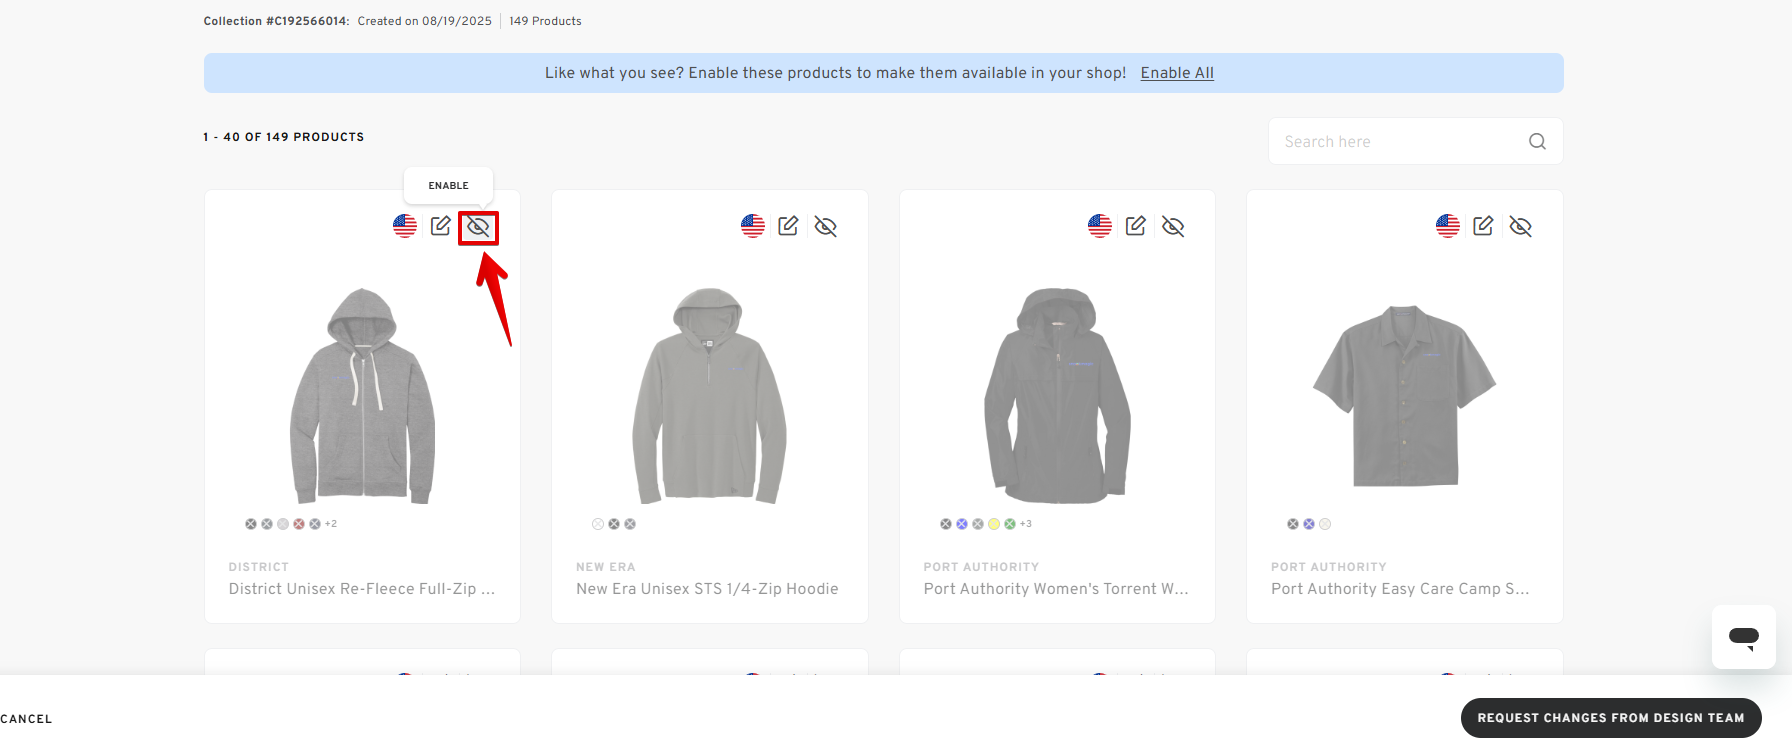Focus the Search here input field
Screen dimensions: 1792x755
(1395, 142)
